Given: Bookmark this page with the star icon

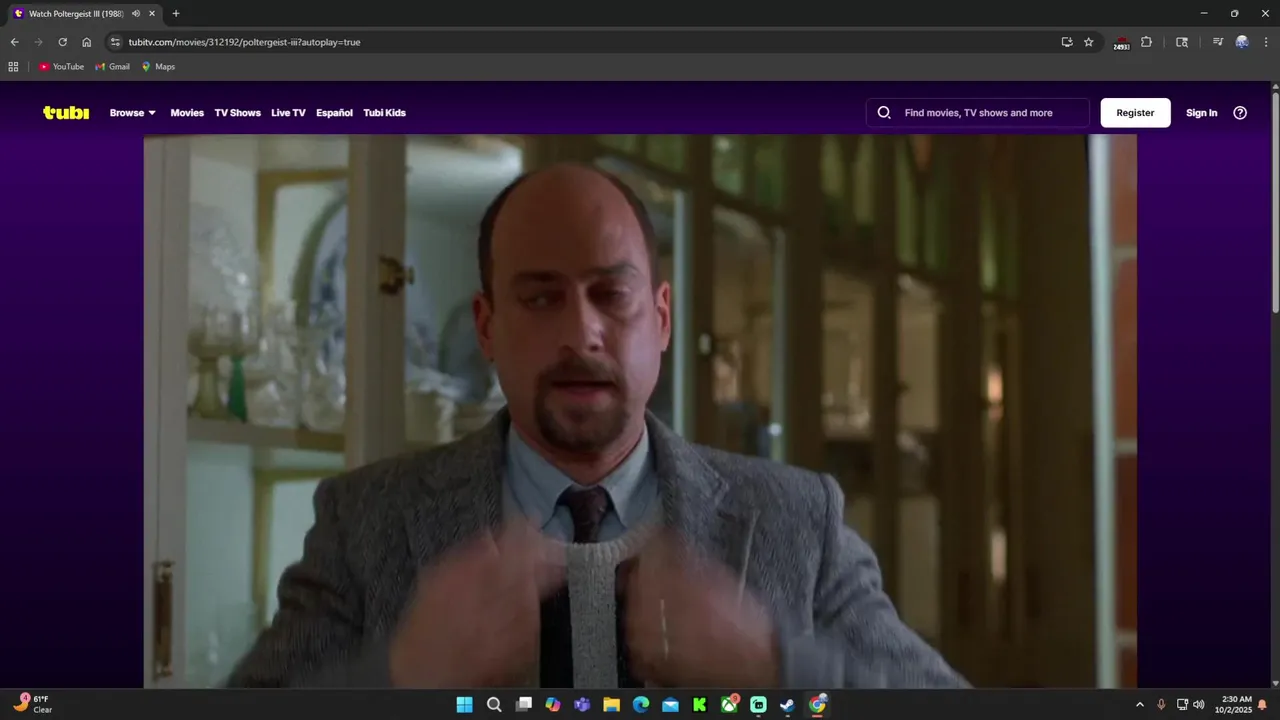Looking at the screenshot, I should point(1089,42).
